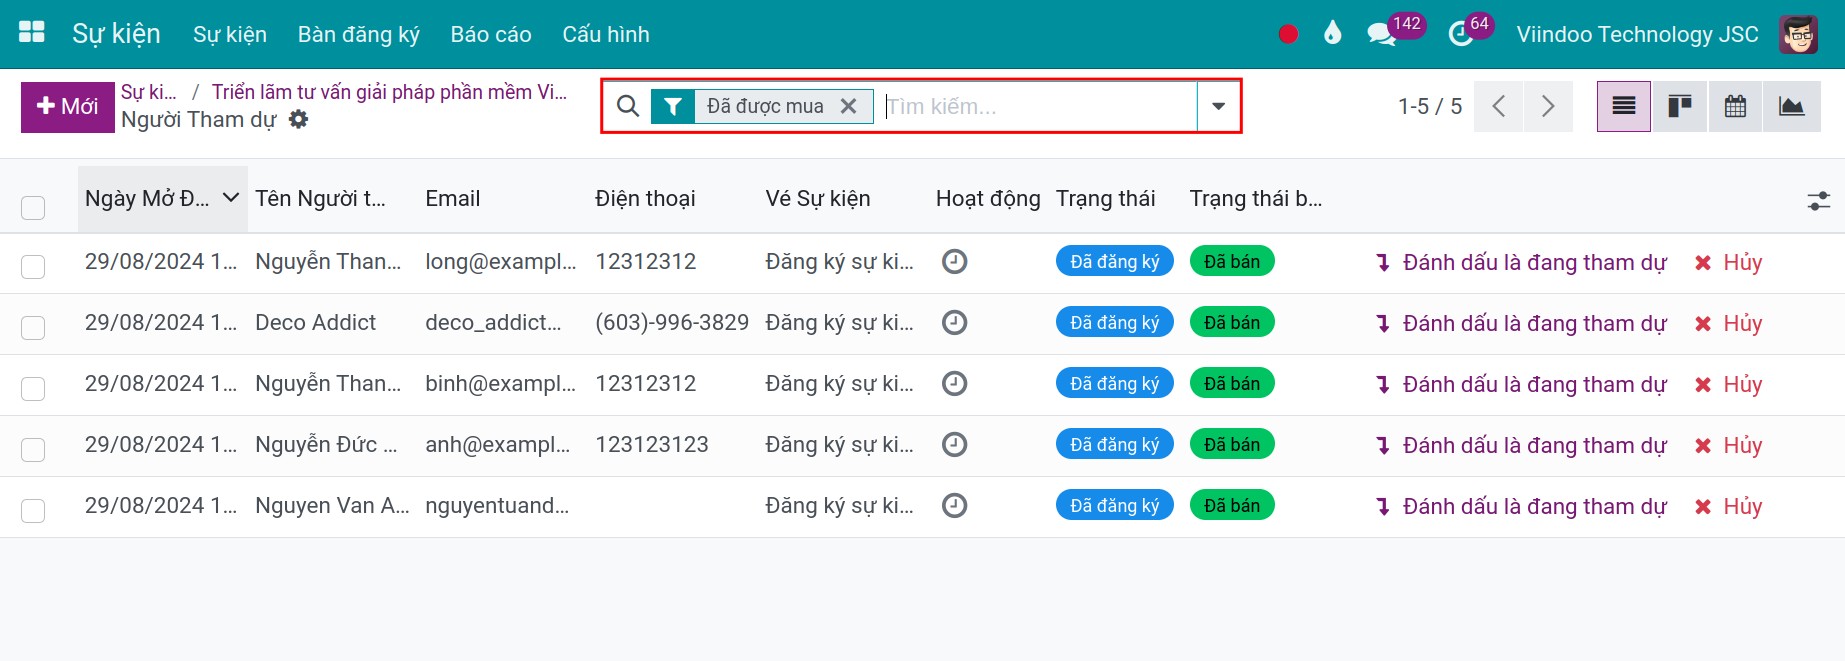Open the Cấu hình menu

tap(606, 34)
